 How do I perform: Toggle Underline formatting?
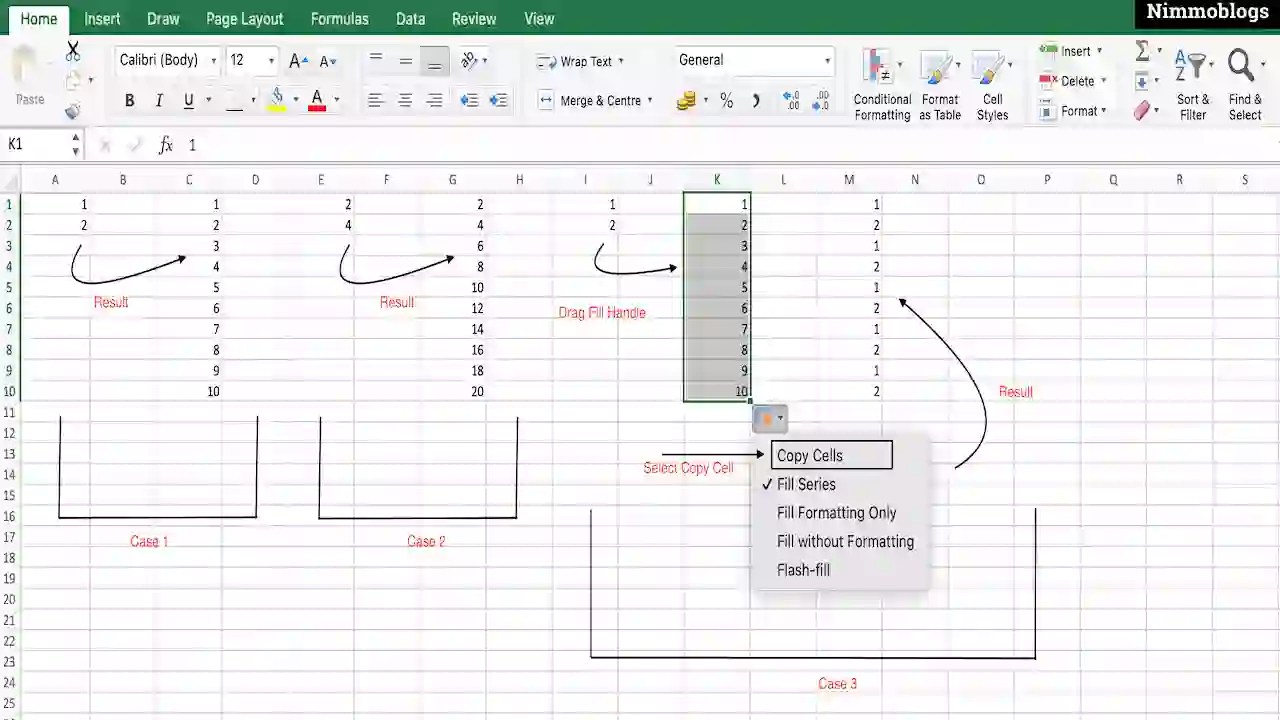coord(188,100)
